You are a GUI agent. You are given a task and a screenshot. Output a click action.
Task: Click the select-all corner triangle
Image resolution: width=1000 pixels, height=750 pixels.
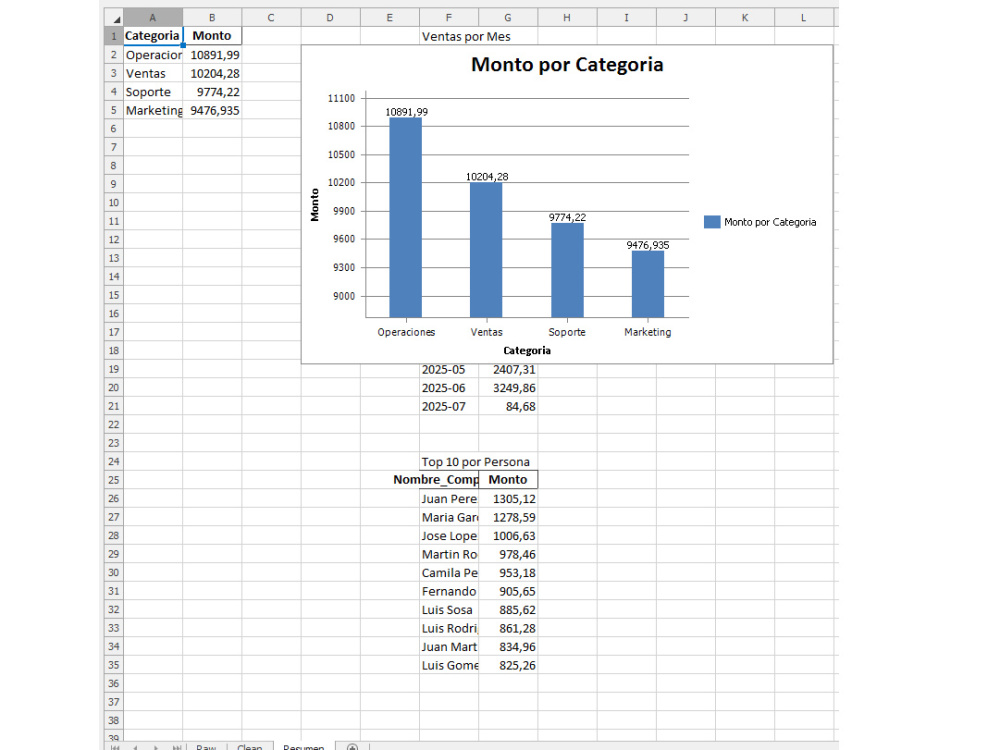115,18
